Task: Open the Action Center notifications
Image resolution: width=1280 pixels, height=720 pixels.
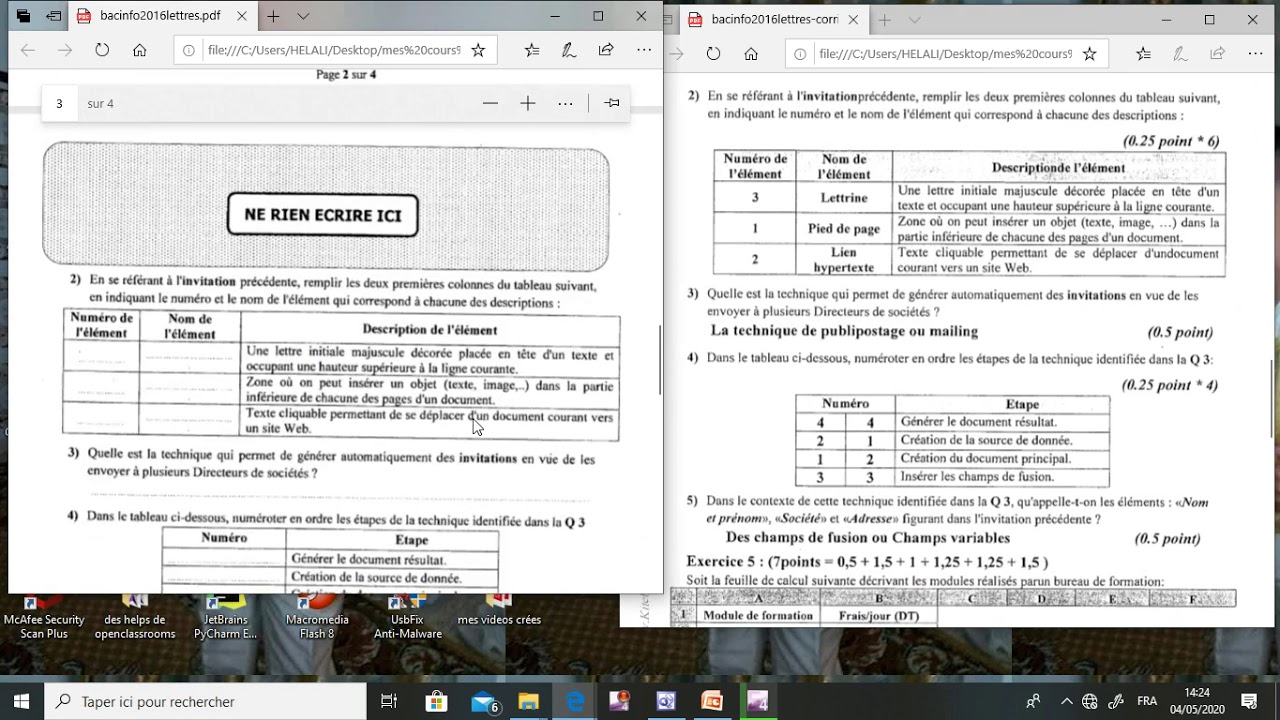Action: (x=1249, y=702)
